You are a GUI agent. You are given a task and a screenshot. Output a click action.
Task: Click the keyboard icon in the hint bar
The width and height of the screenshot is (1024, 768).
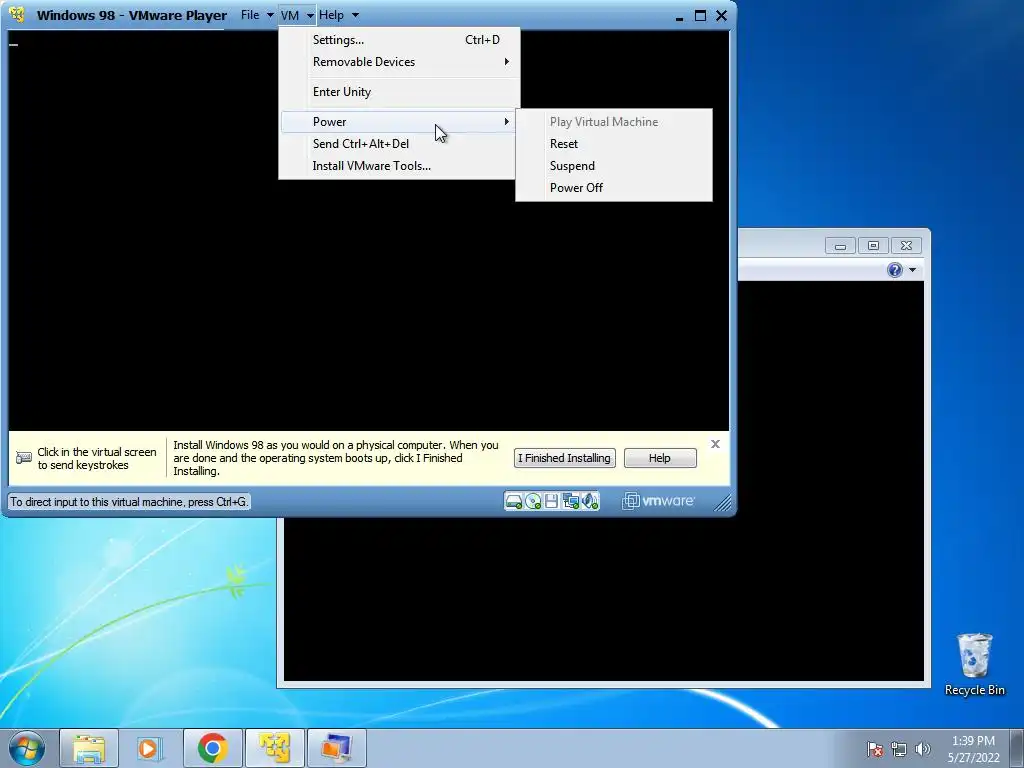point(24,458)
